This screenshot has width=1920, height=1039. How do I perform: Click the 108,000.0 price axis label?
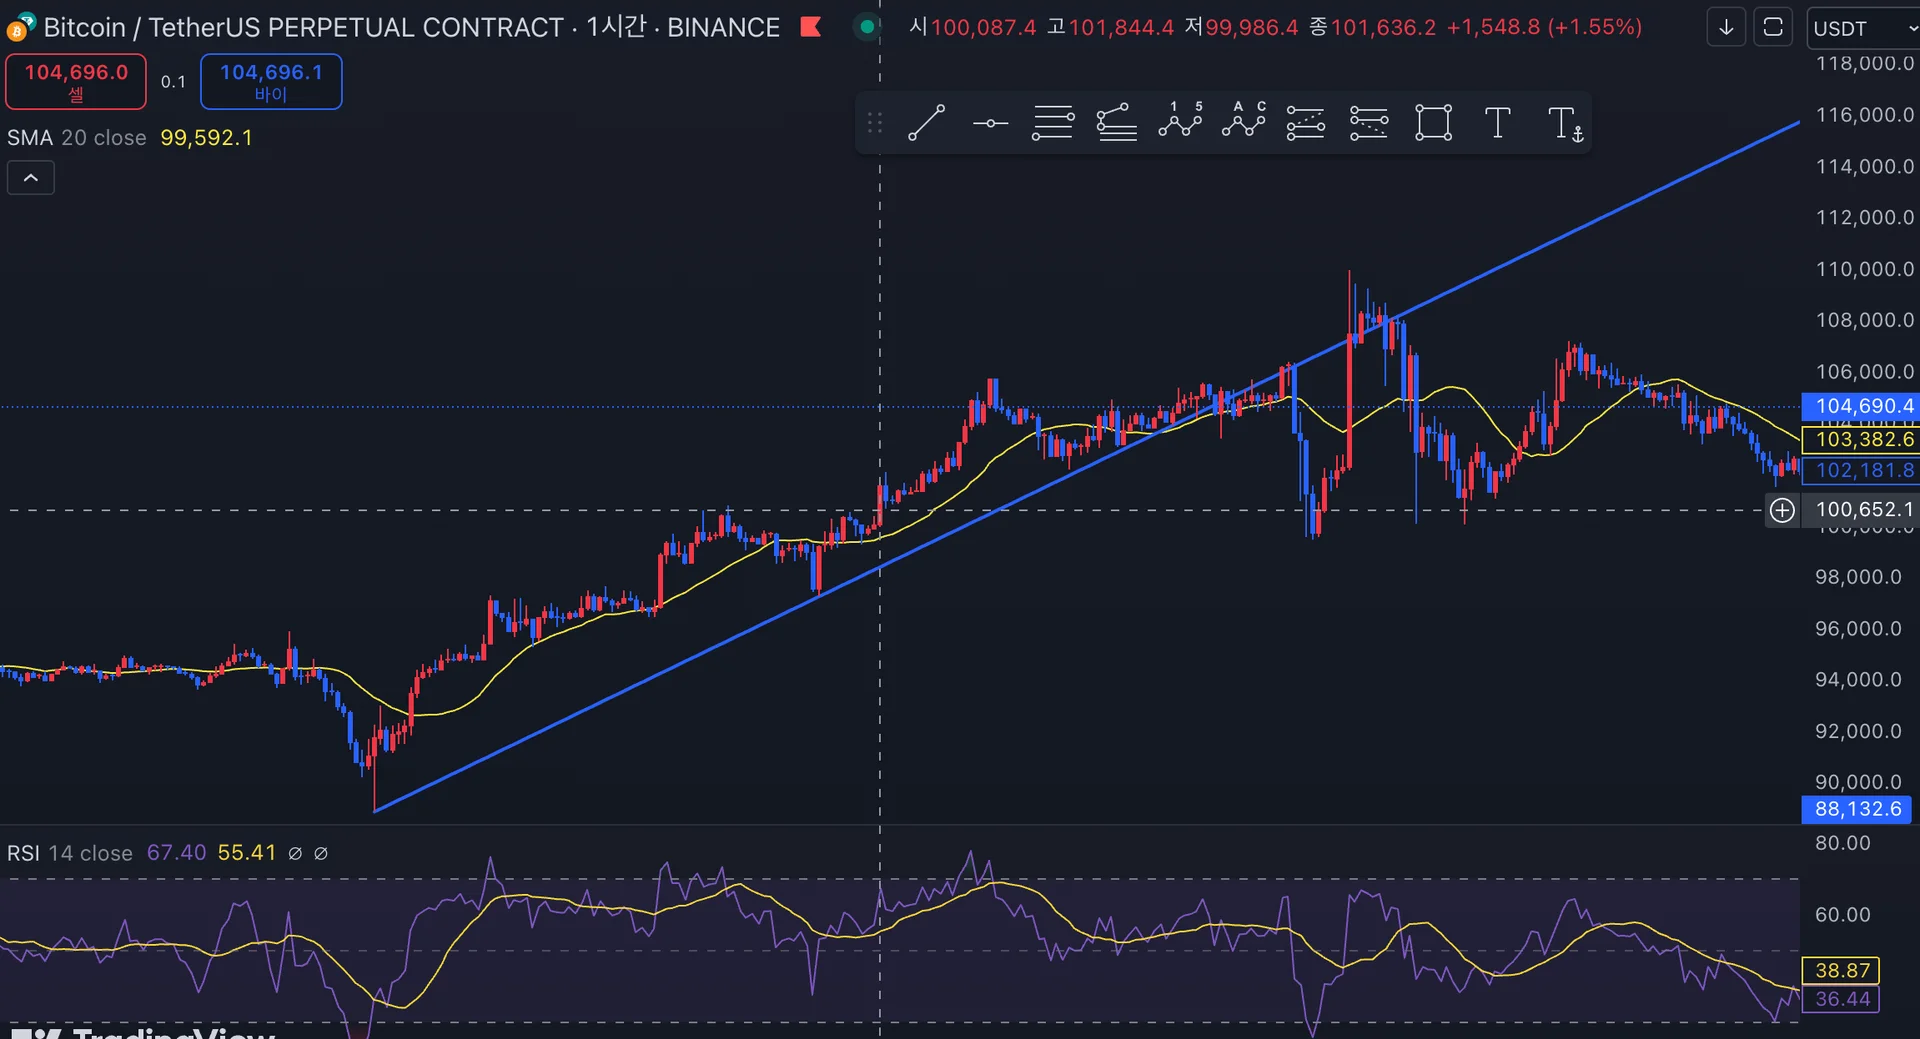point(1865,320)
